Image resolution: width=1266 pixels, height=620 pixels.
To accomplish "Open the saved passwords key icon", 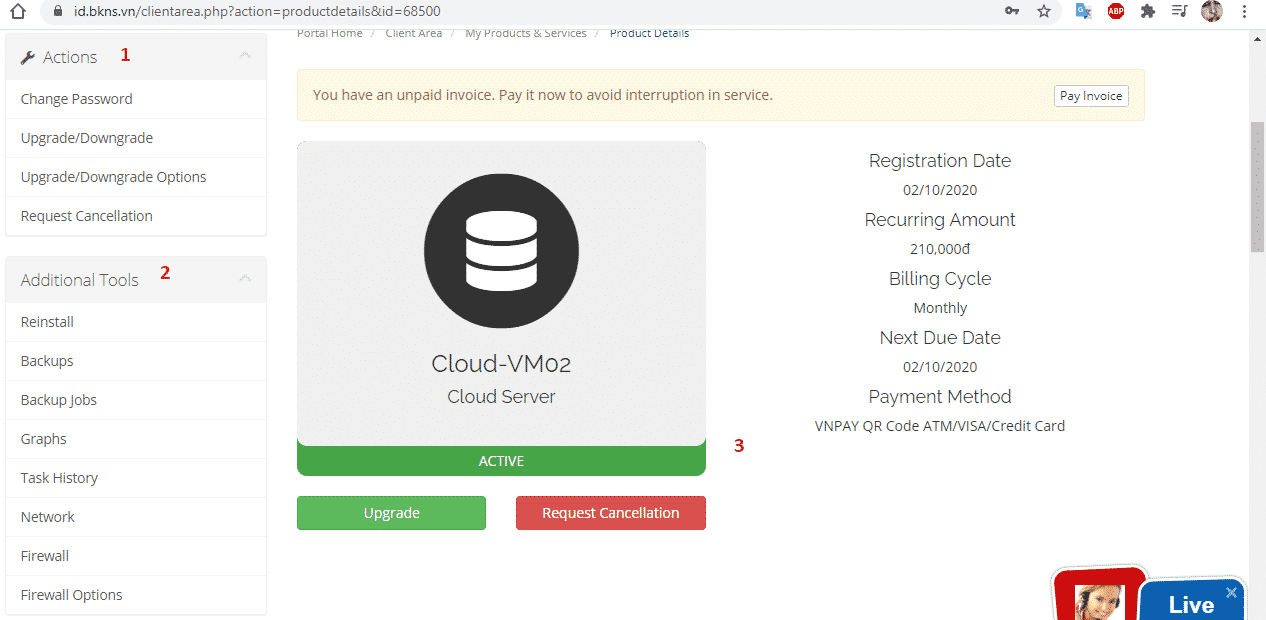I will tap(1012, 11).
